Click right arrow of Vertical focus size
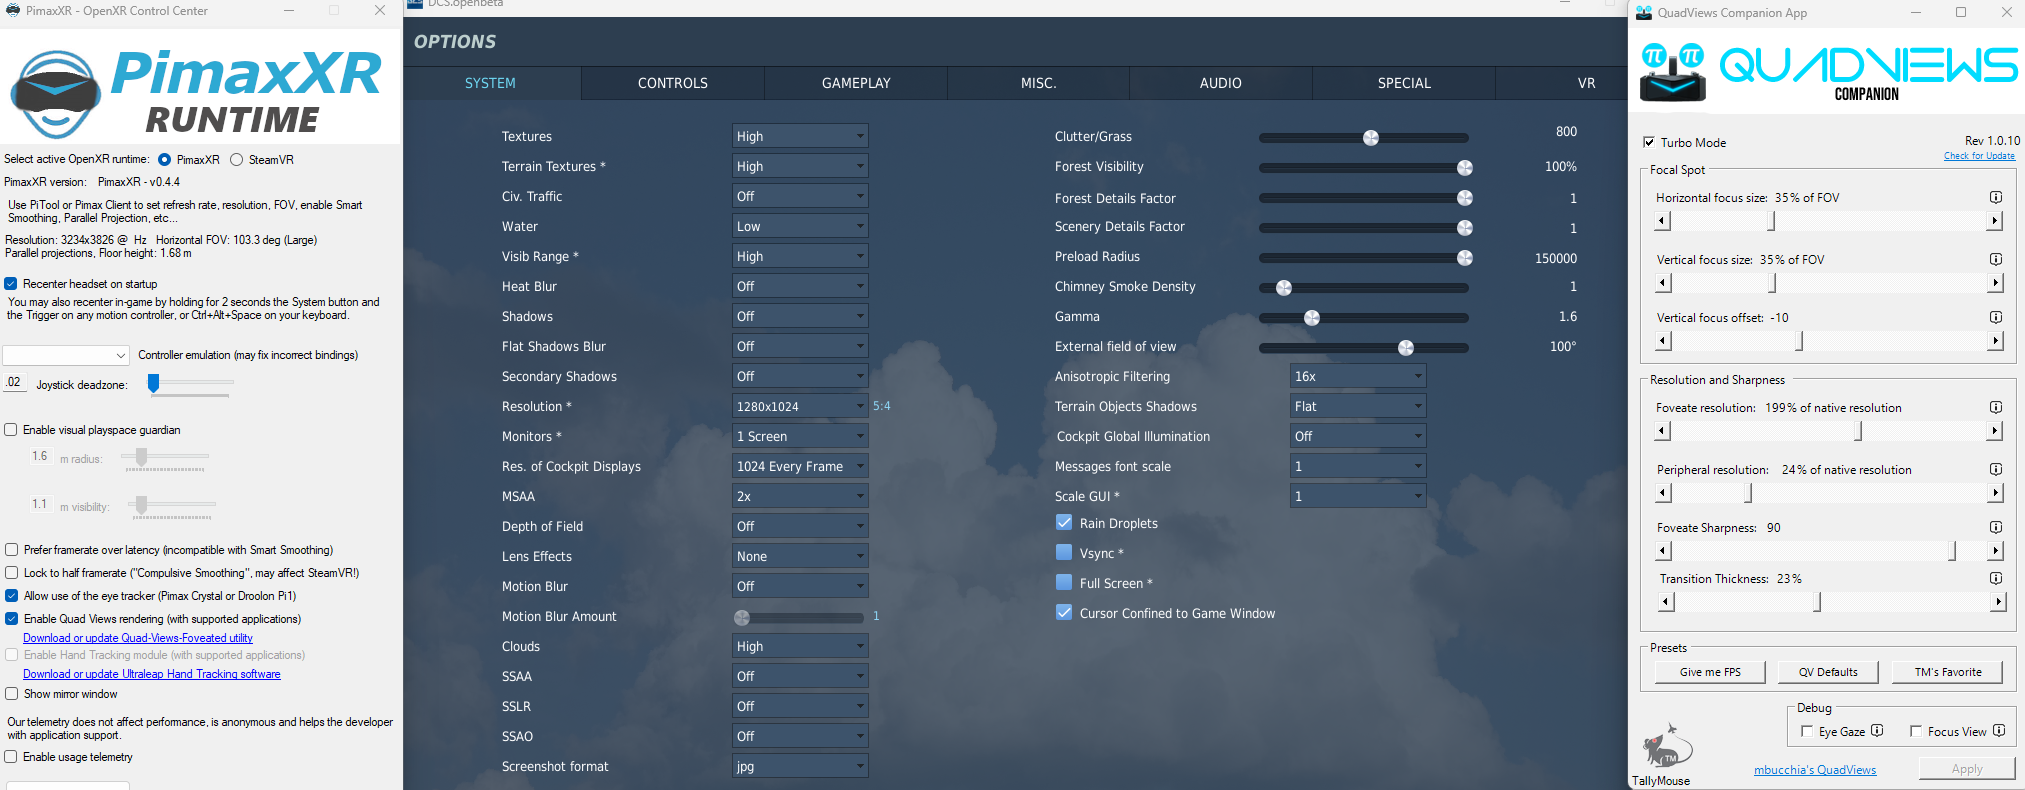This screenshot has height=790, width=2025. [x=1995, y=283]
